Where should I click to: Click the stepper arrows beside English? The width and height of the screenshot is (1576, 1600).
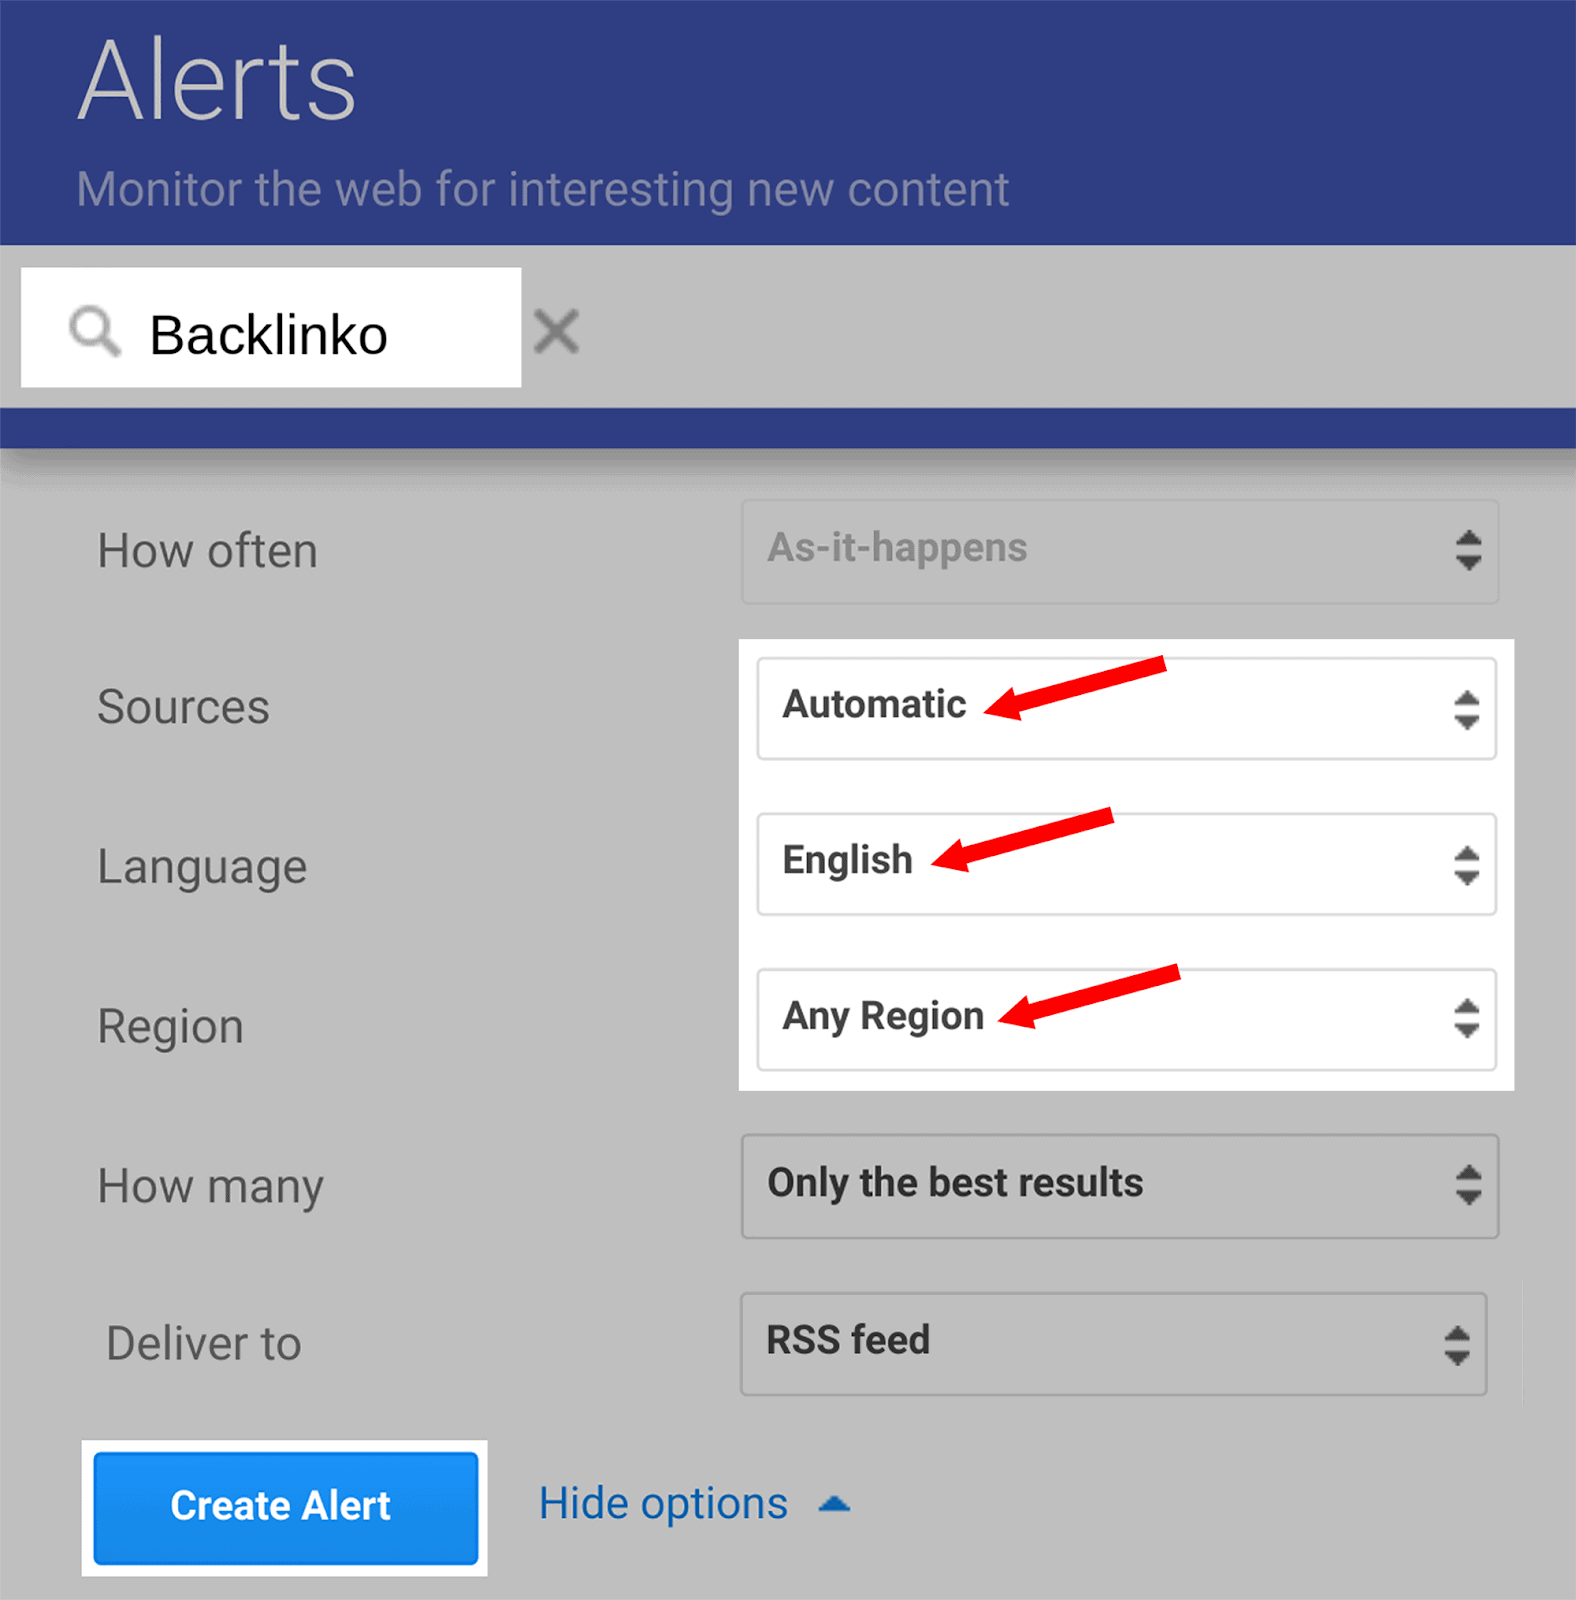click(1465, 866)
